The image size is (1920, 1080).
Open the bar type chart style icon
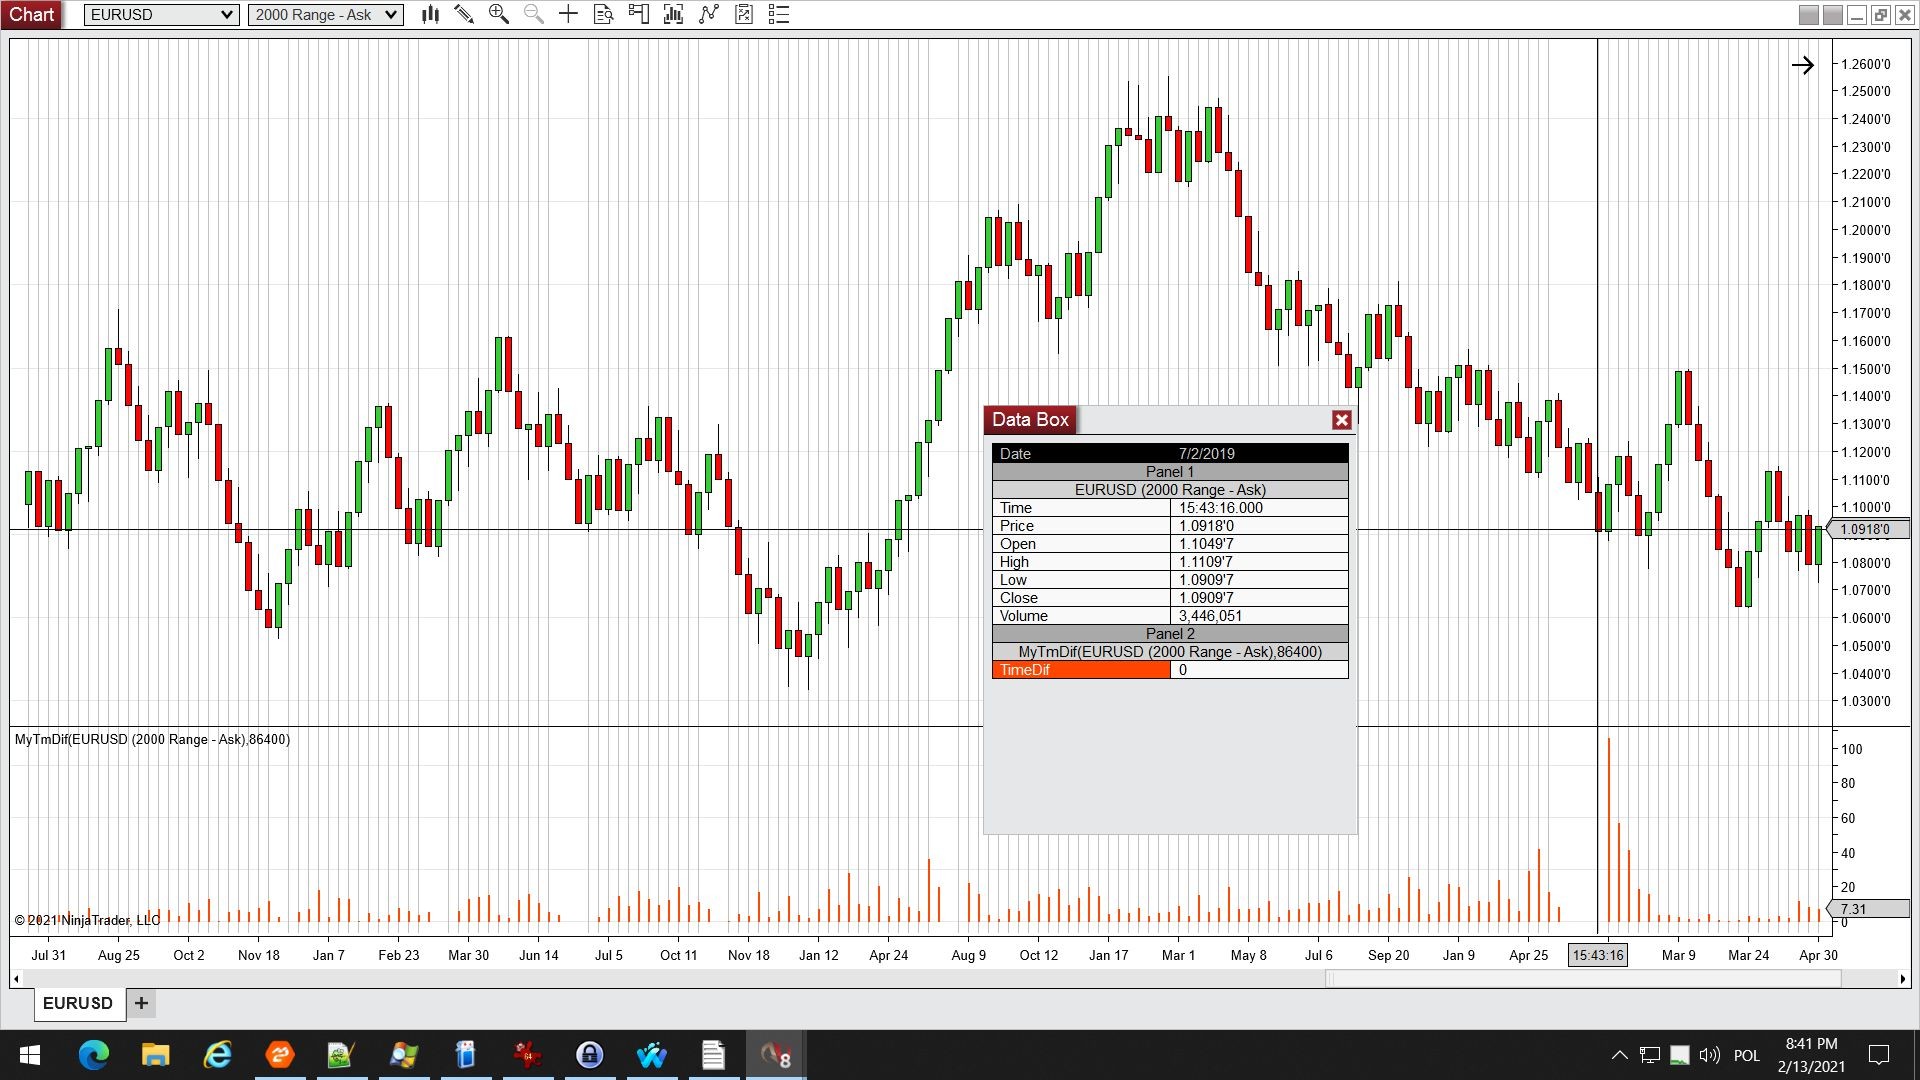[x=430, y=14]
